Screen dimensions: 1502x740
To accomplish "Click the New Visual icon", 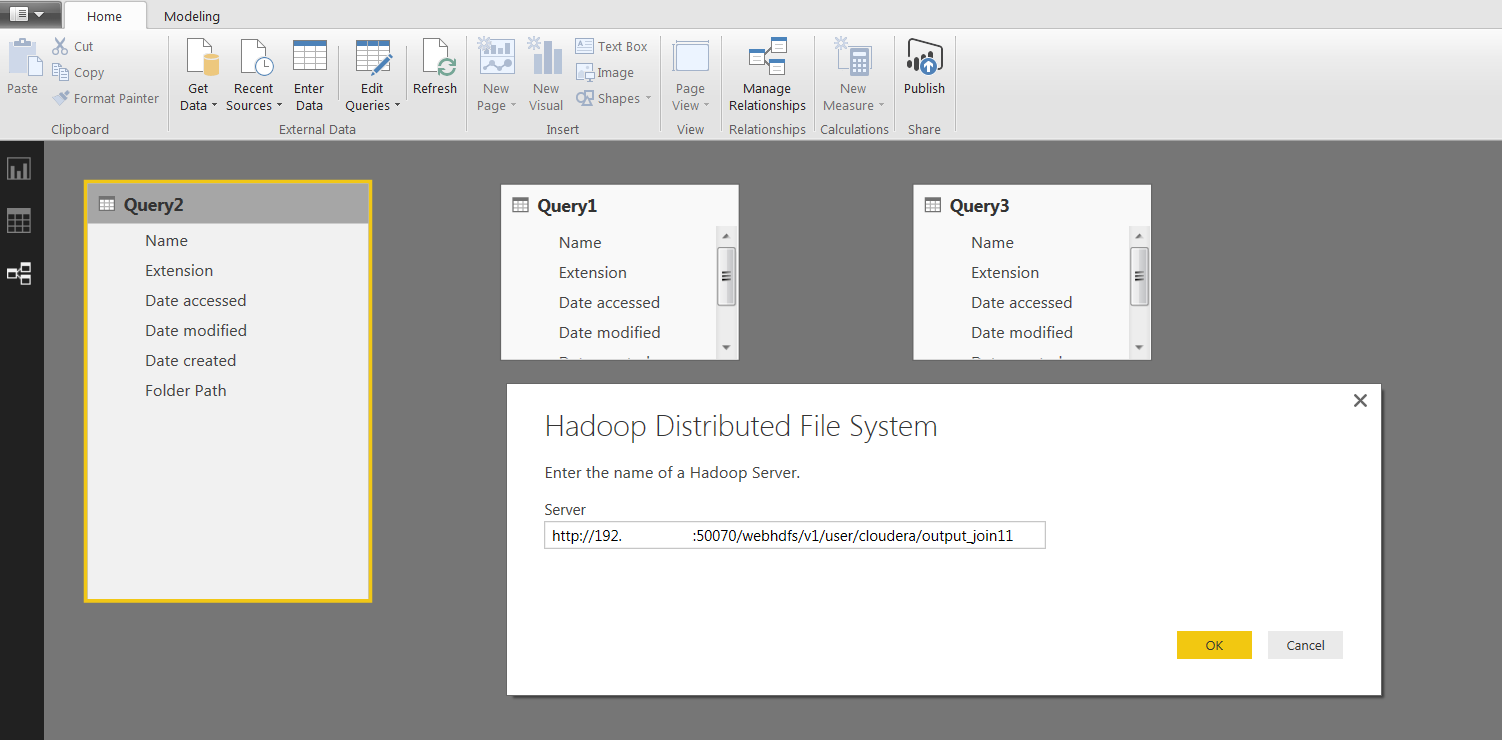I will click(545, 70).
